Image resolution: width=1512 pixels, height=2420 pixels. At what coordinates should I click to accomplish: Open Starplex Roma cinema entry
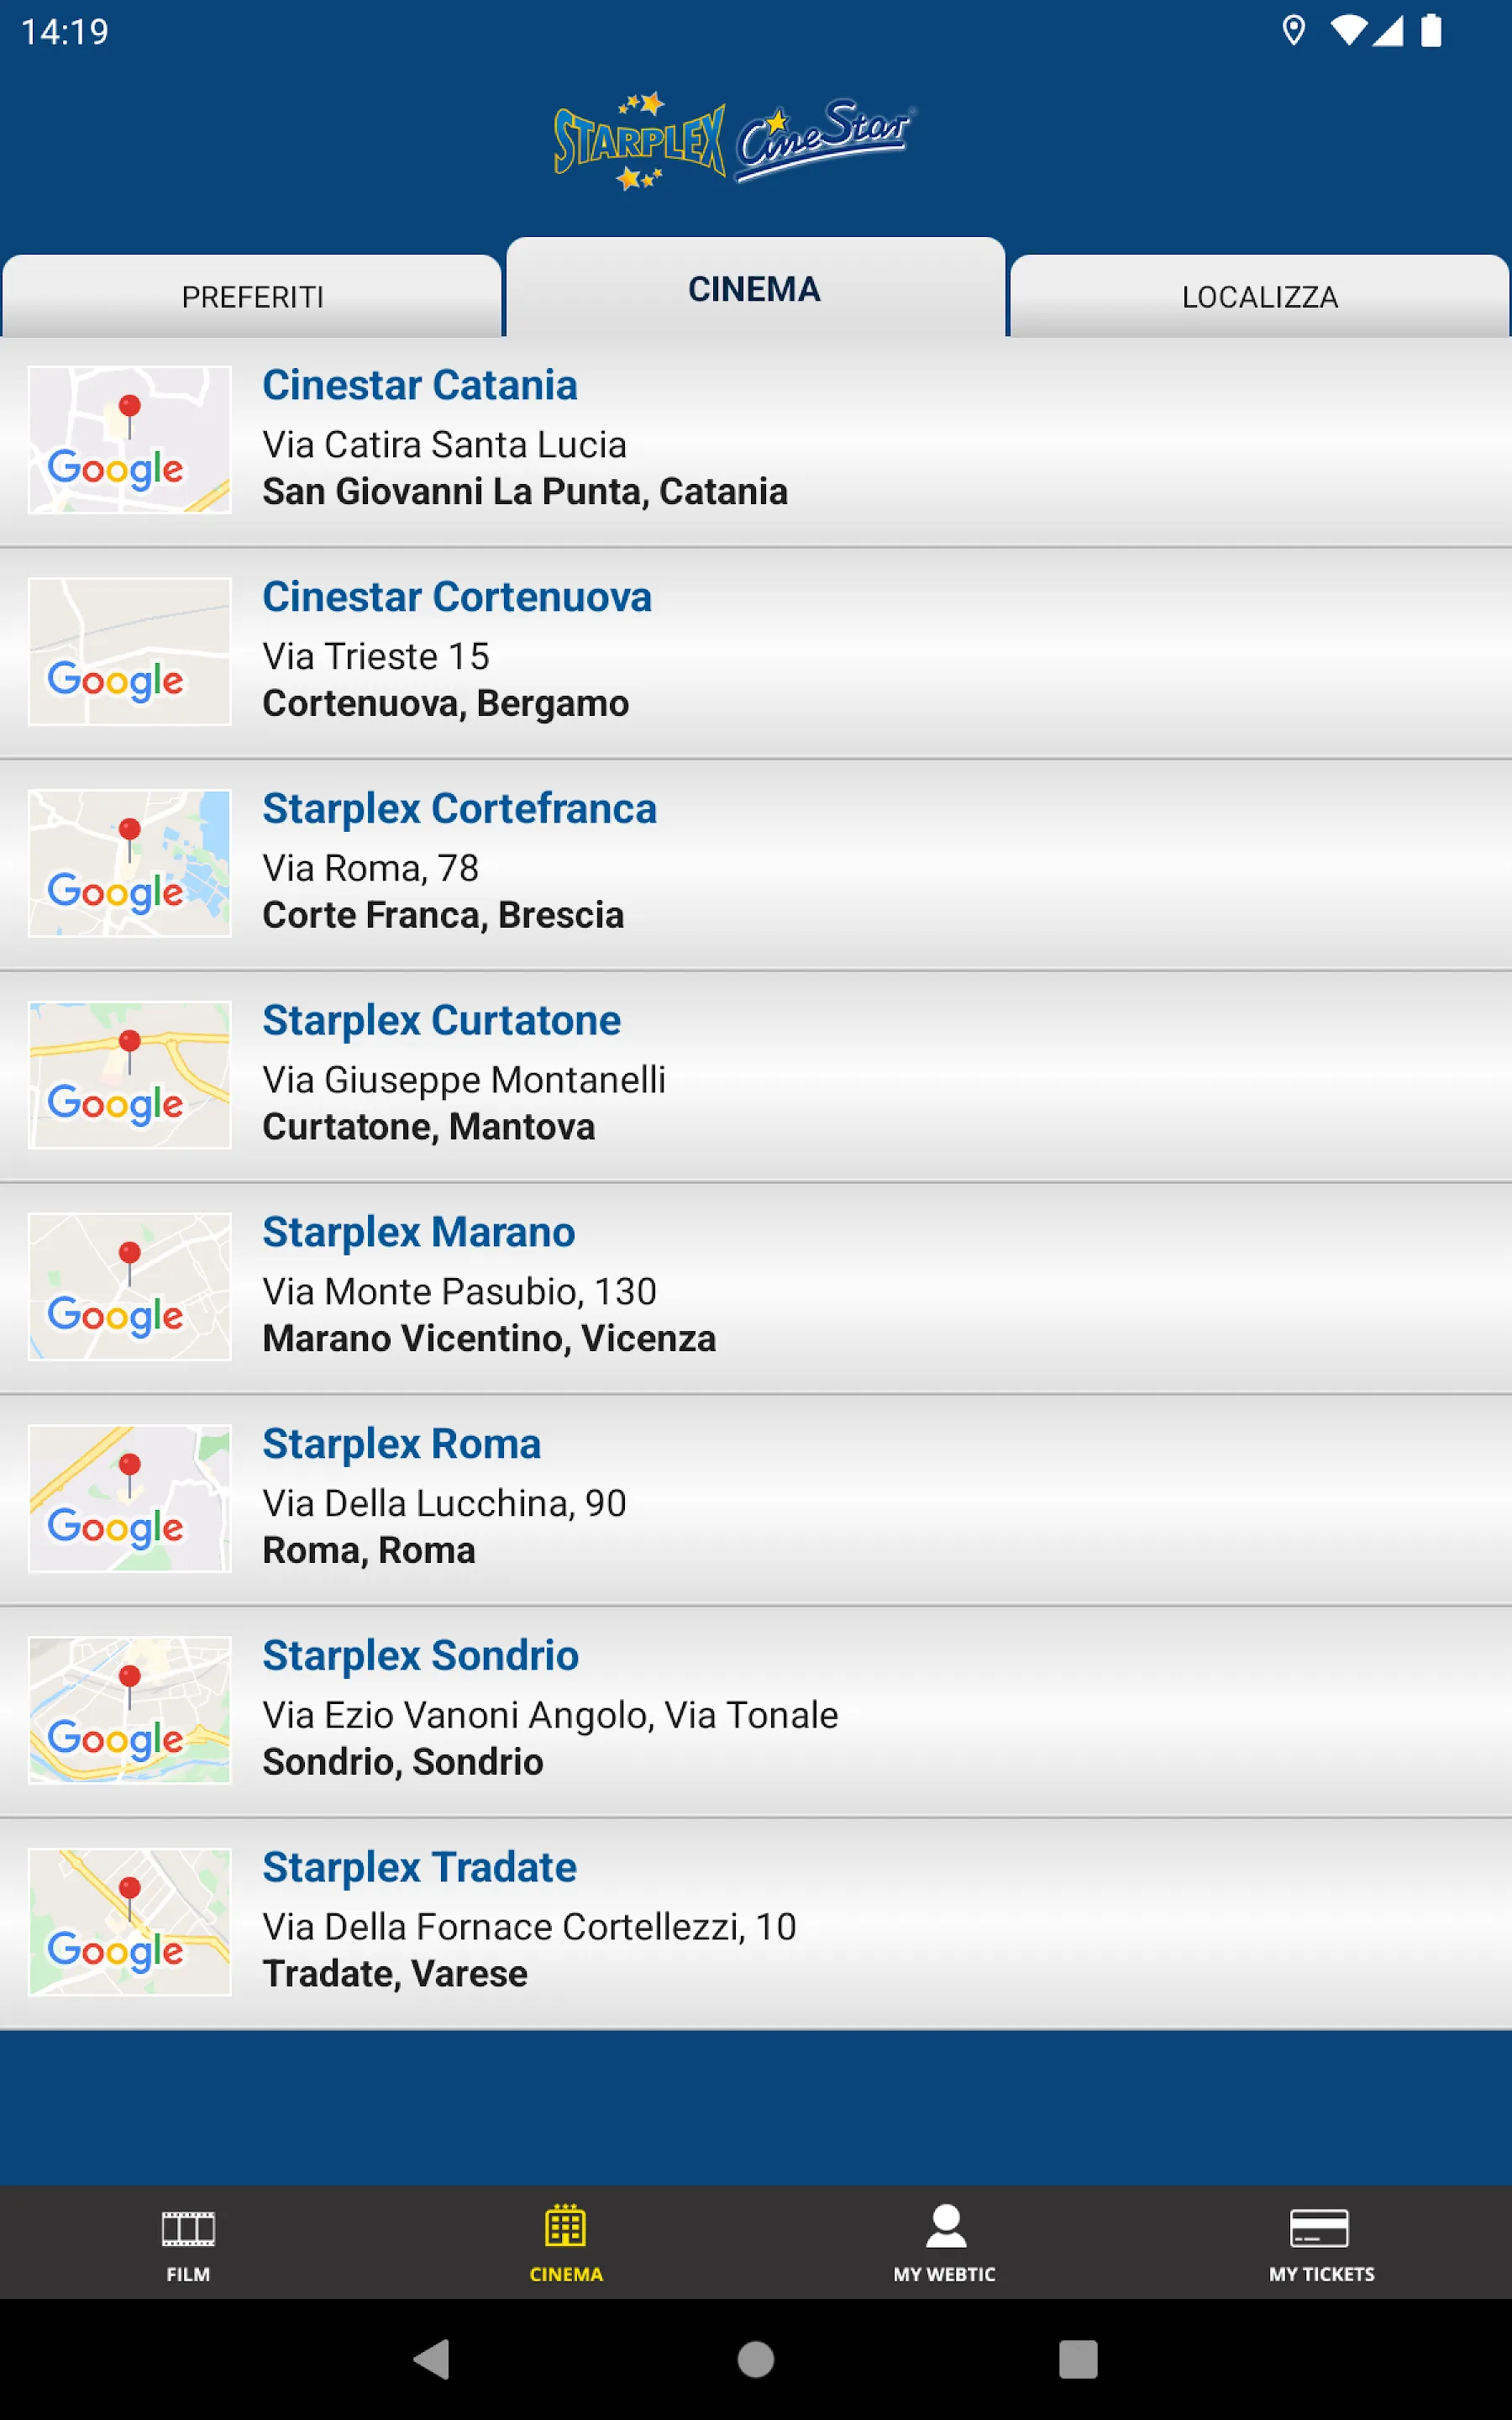(x=756, y=1499)
